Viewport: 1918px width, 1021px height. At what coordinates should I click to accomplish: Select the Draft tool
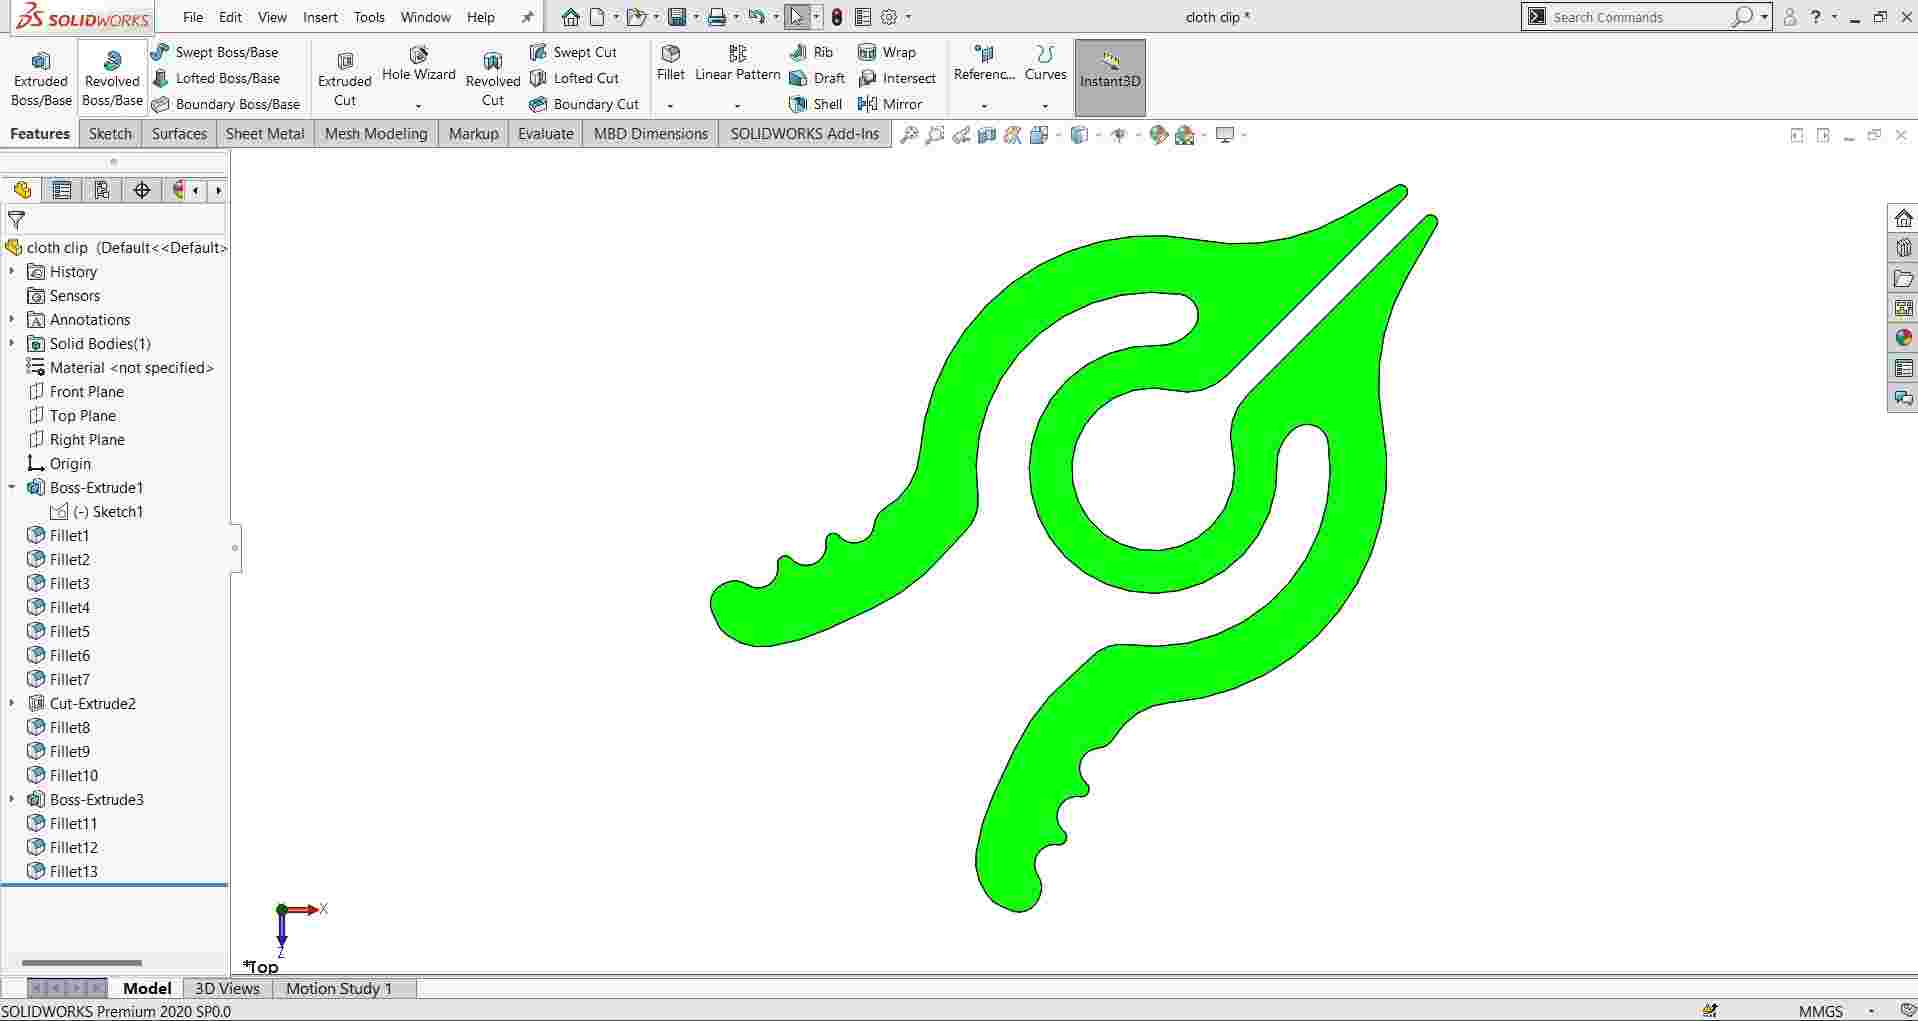[x=817, y=78]
